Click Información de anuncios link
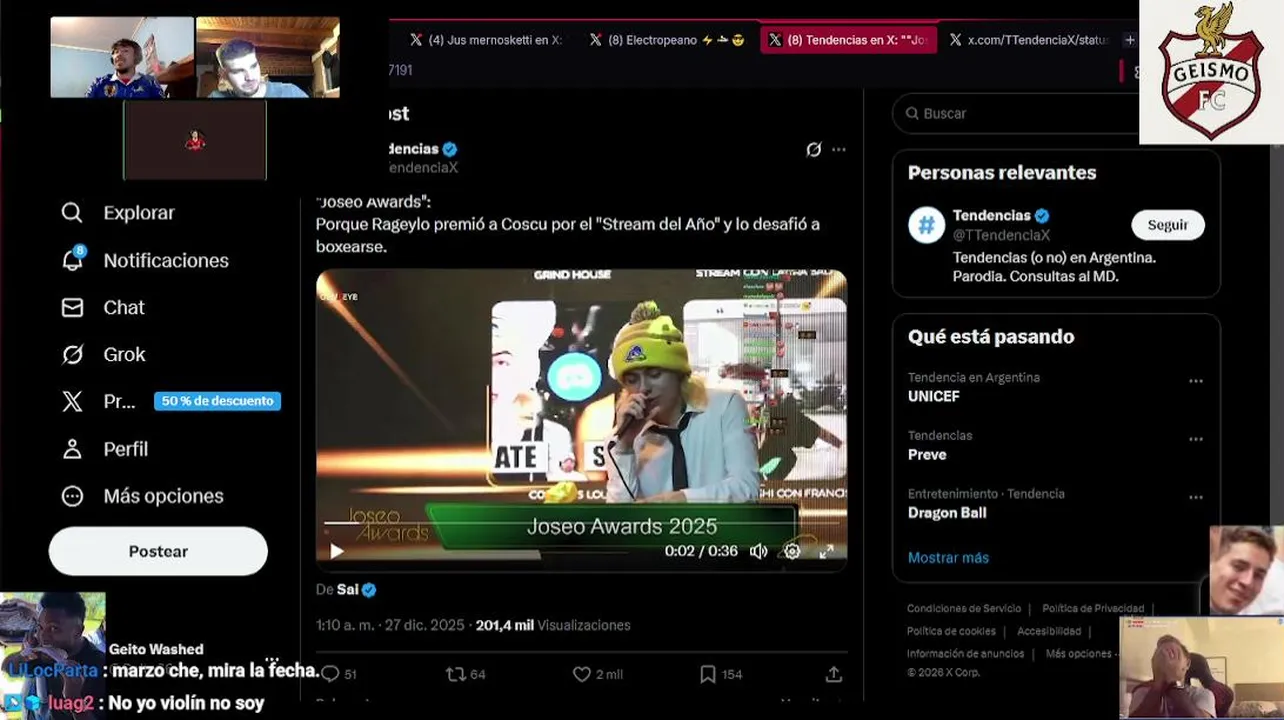Viewport: 1284px width, 720px height. (965, 654)
